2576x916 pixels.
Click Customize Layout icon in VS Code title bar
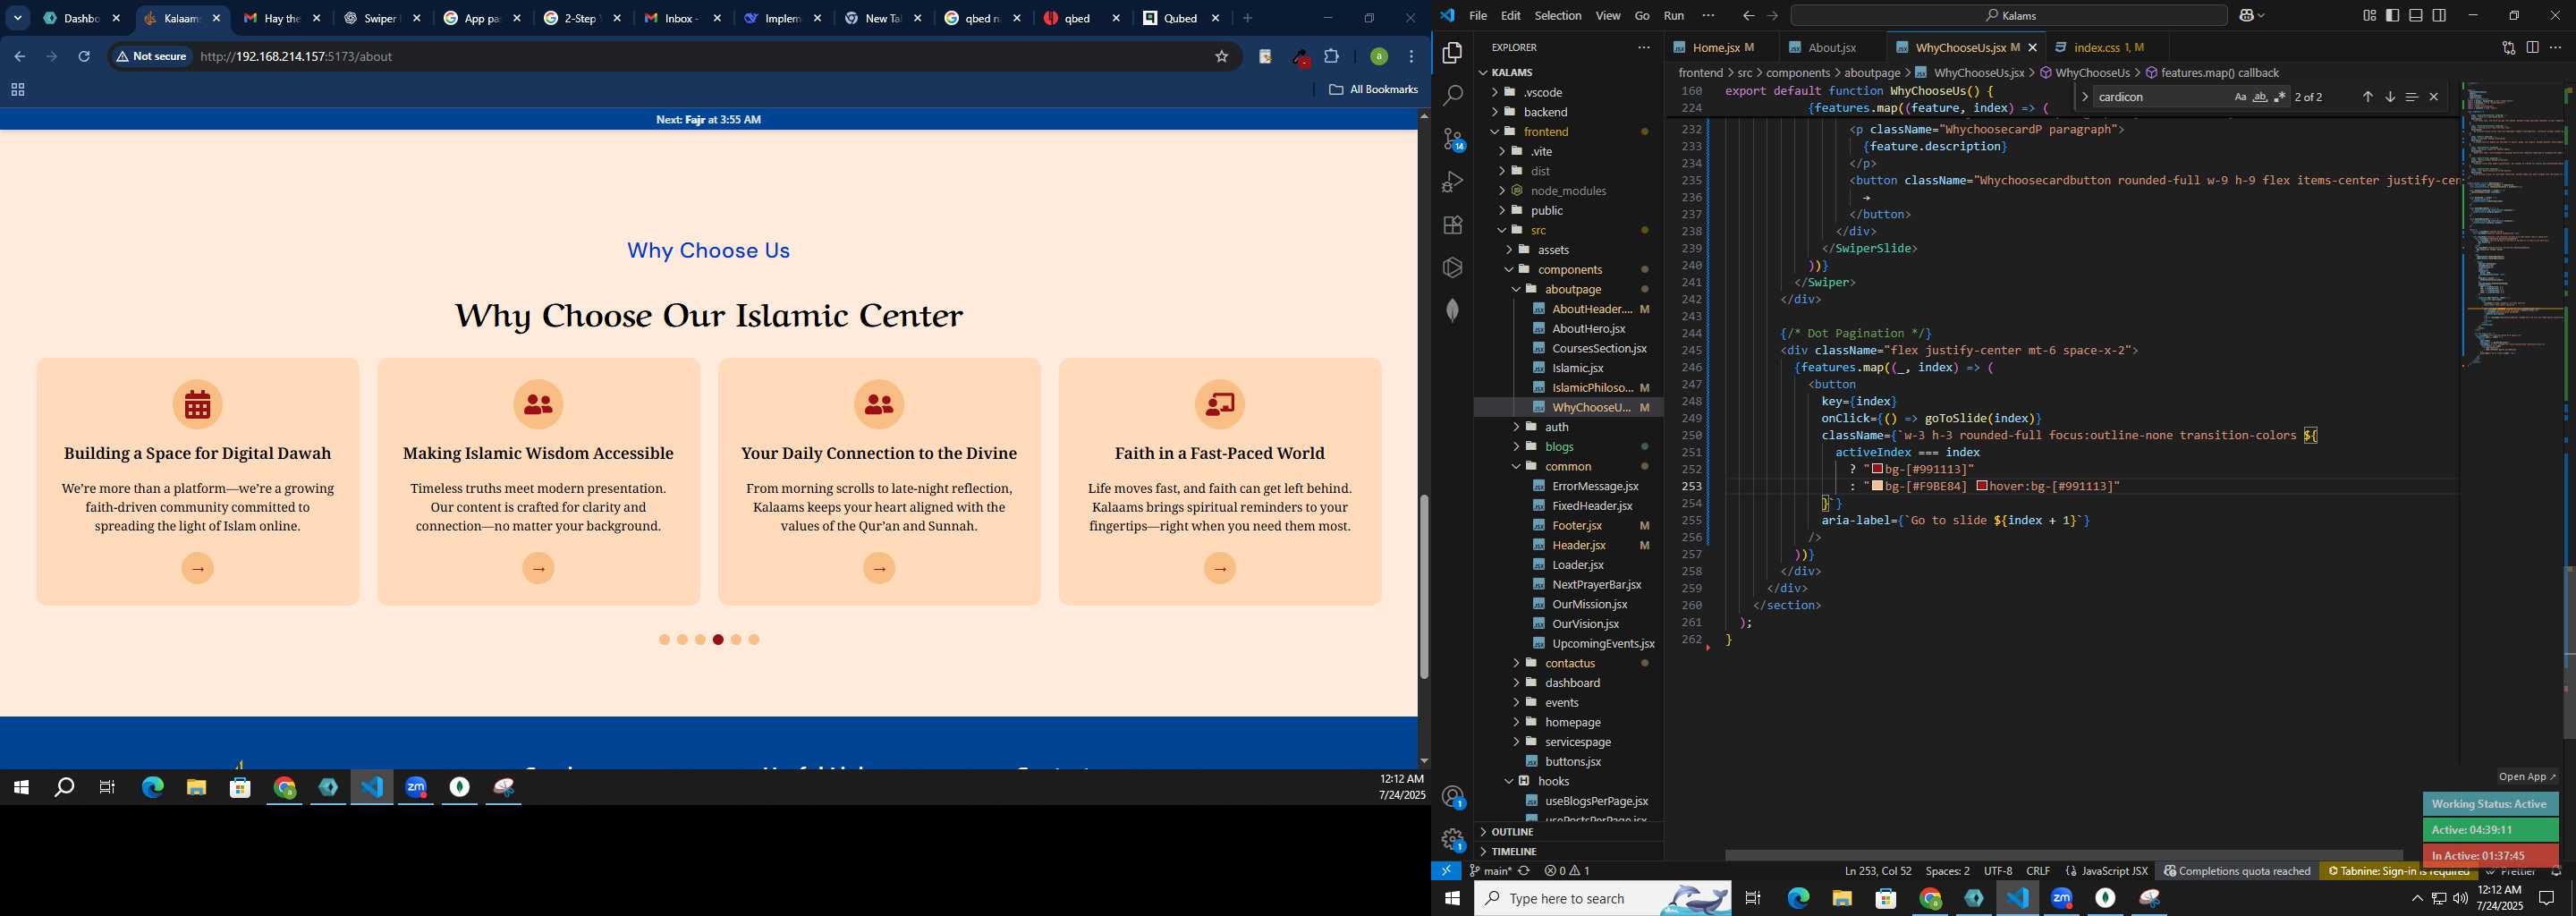tap(2369, 16)
